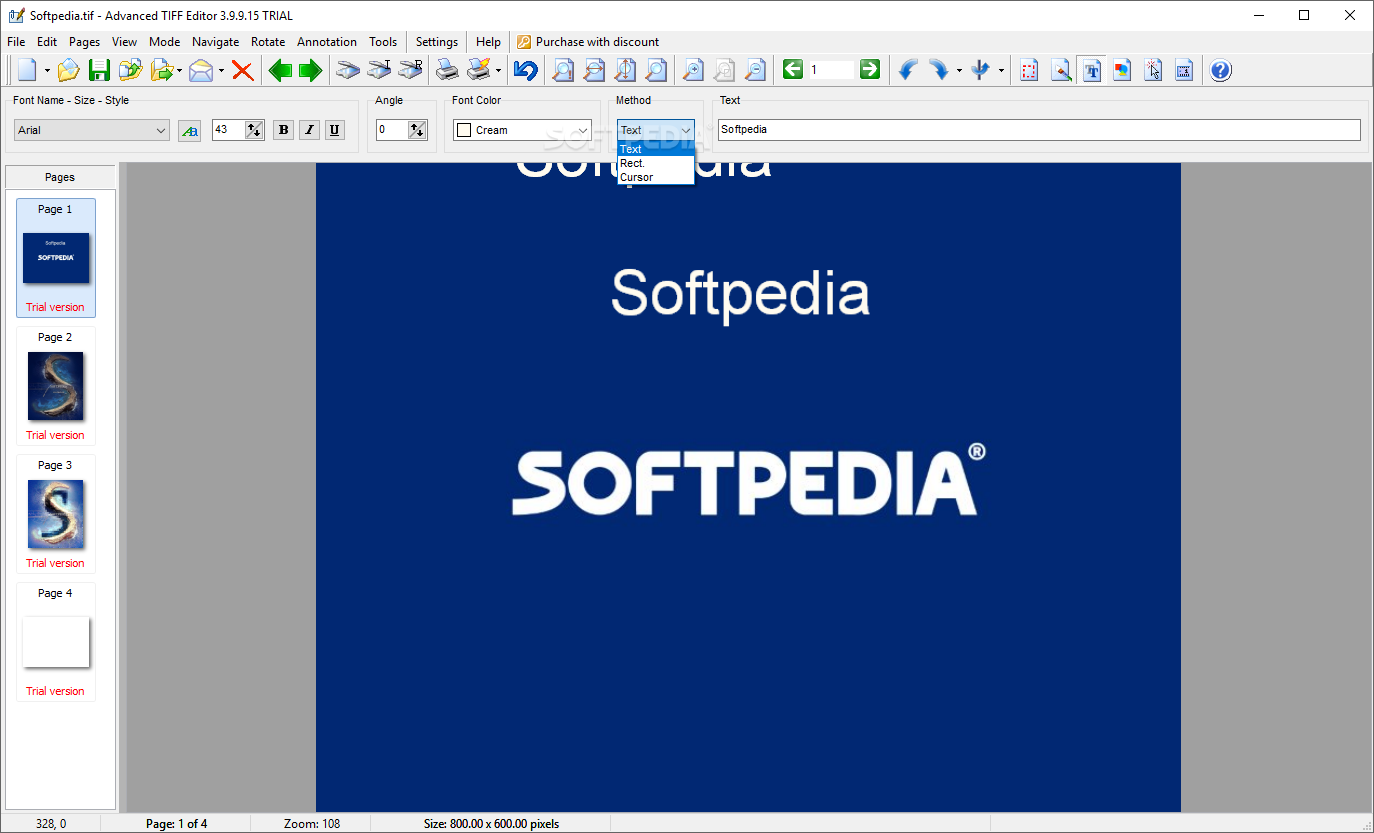Select the Page 3 thumbnail
This screenshot has width=1374, height=833.
56,513
